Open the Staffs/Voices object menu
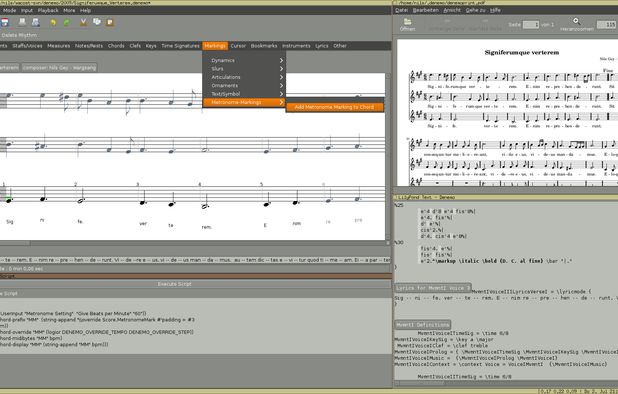Screen dimensions: 618x394 [x=27, y=46]
